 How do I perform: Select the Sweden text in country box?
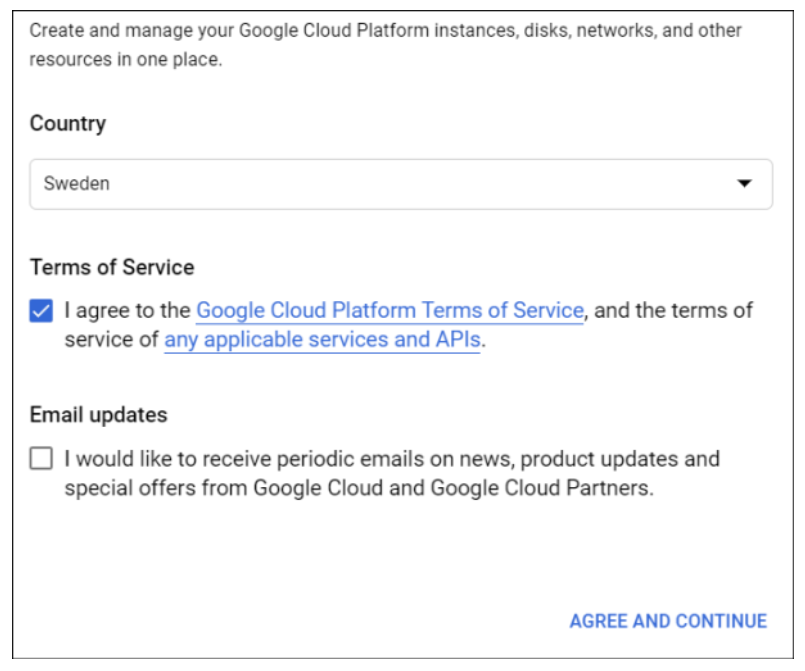pyautogui.click(x=77, y=184)
